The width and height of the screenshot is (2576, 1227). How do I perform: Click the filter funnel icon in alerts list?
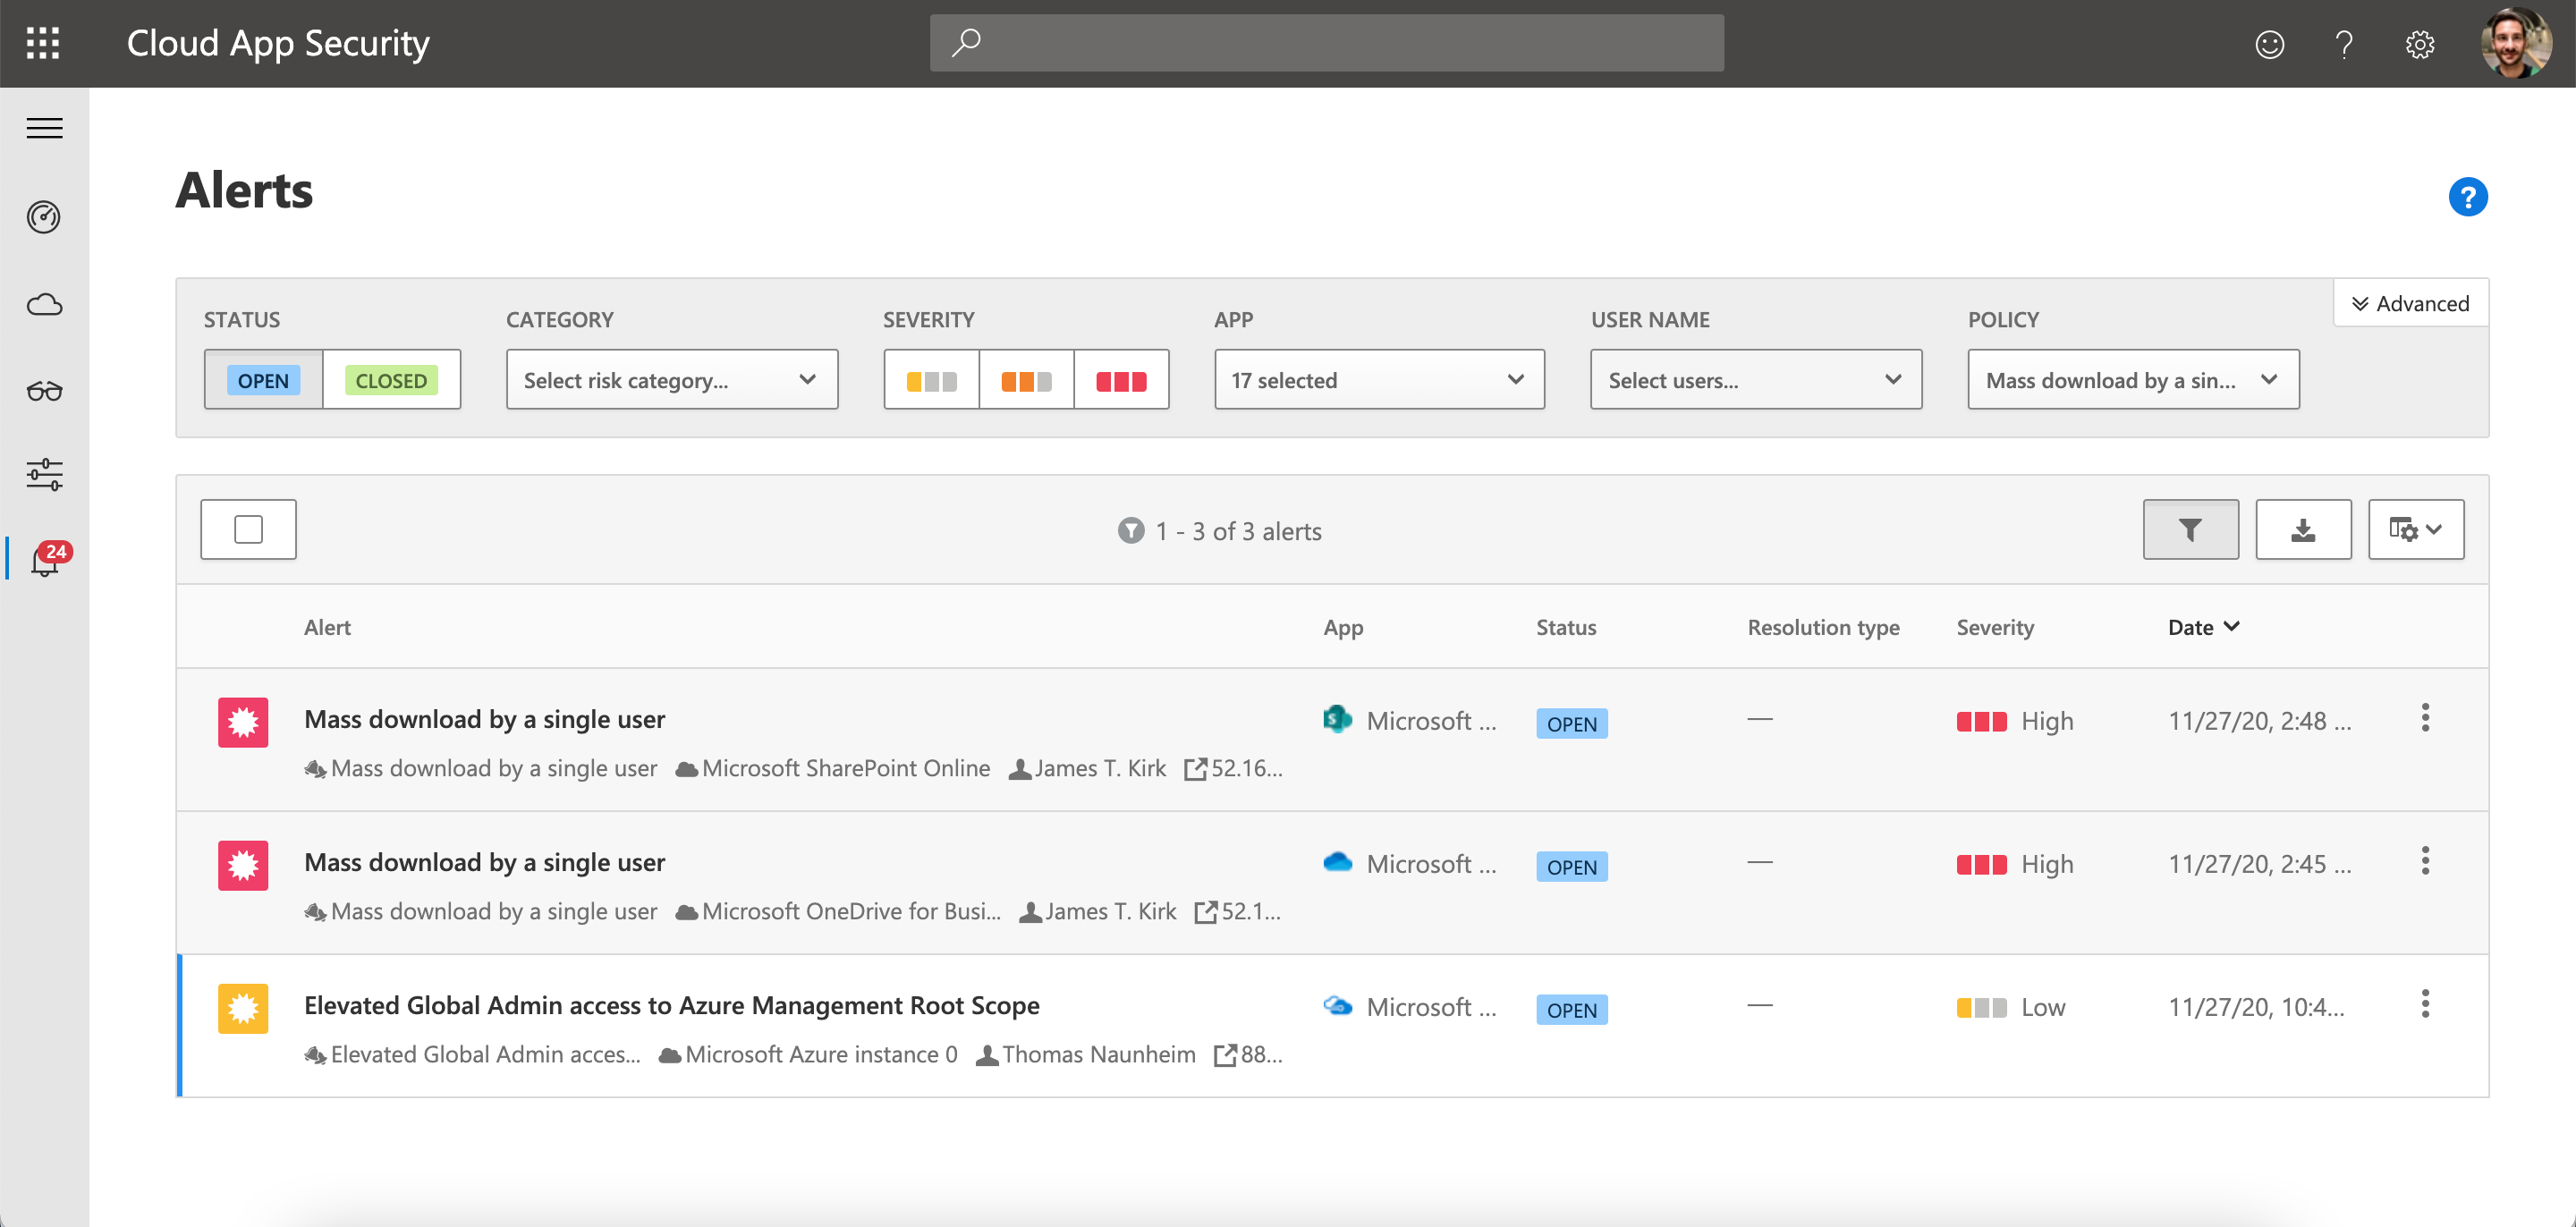(x=2191, y=529)
